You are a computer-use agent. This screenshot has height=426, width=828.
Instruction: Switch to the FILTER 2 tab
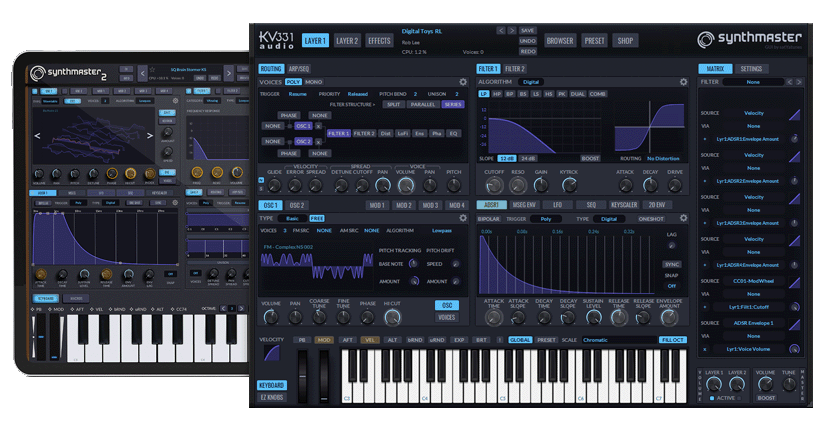point(515,69)
